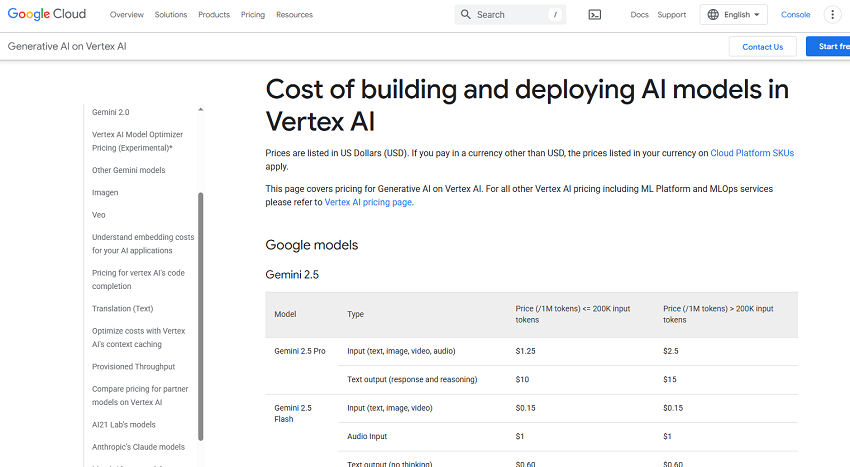Open the Overview menu

point(127,15)
